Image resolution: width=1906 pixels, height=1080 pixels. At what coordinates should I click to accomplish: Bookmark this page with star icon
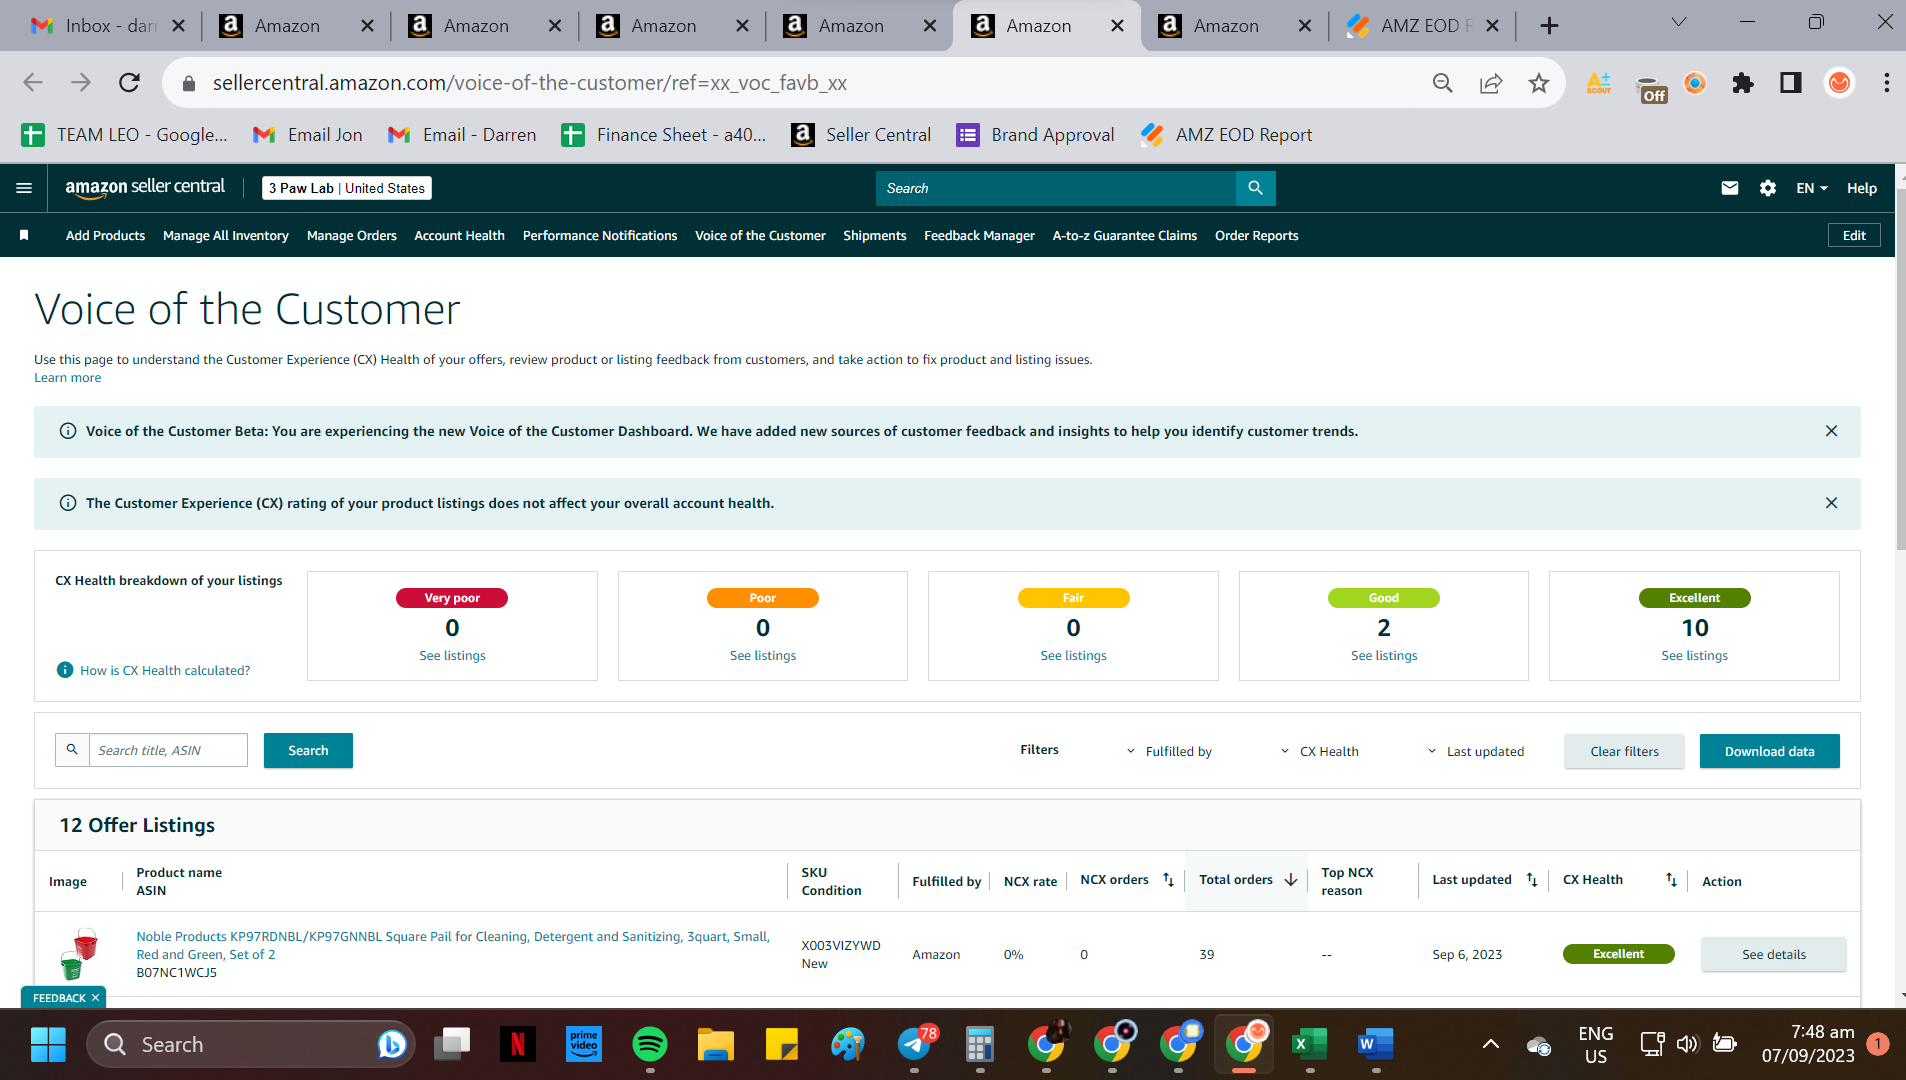pos(1538,83)
